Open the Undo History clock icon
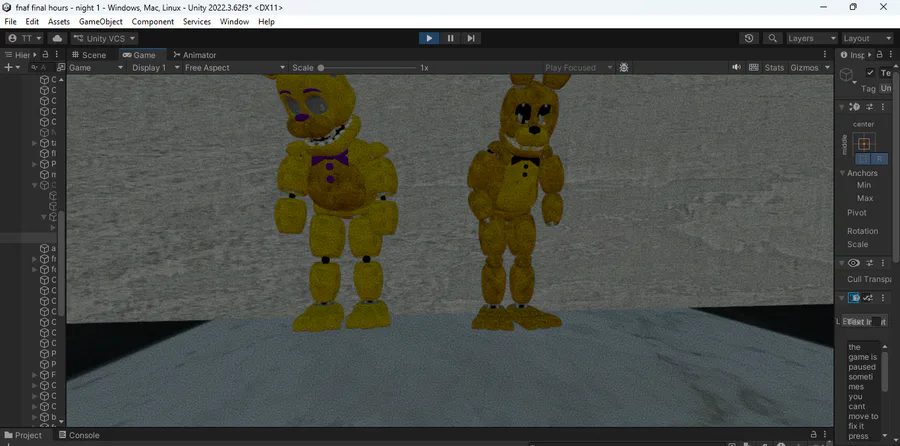The height and width of the screenshot is (446, 900). click(749, 38)
